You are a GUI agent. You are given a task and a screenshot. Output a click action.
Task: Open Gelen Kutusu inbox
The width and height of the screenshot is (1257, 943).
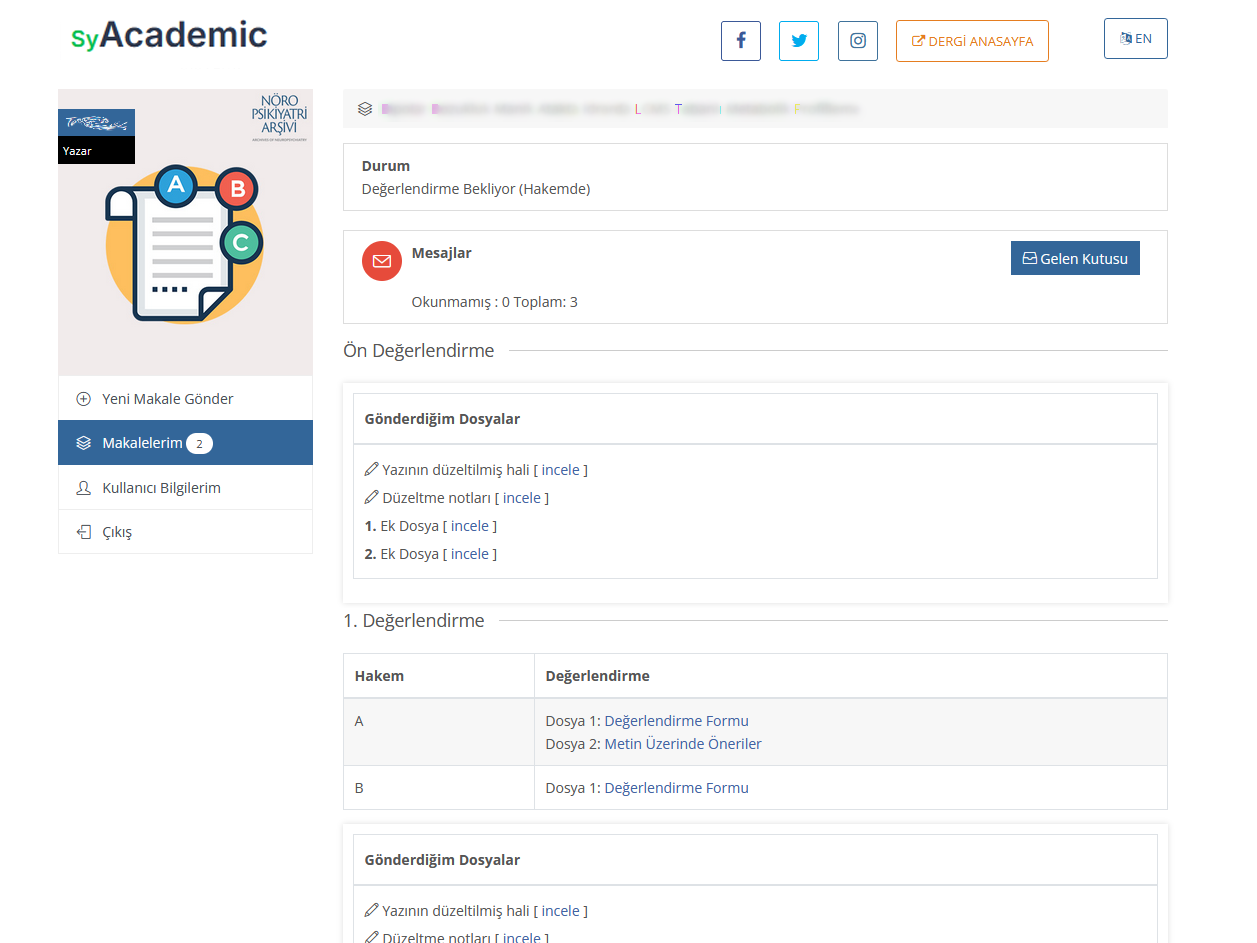click(x=1075, y=258)
